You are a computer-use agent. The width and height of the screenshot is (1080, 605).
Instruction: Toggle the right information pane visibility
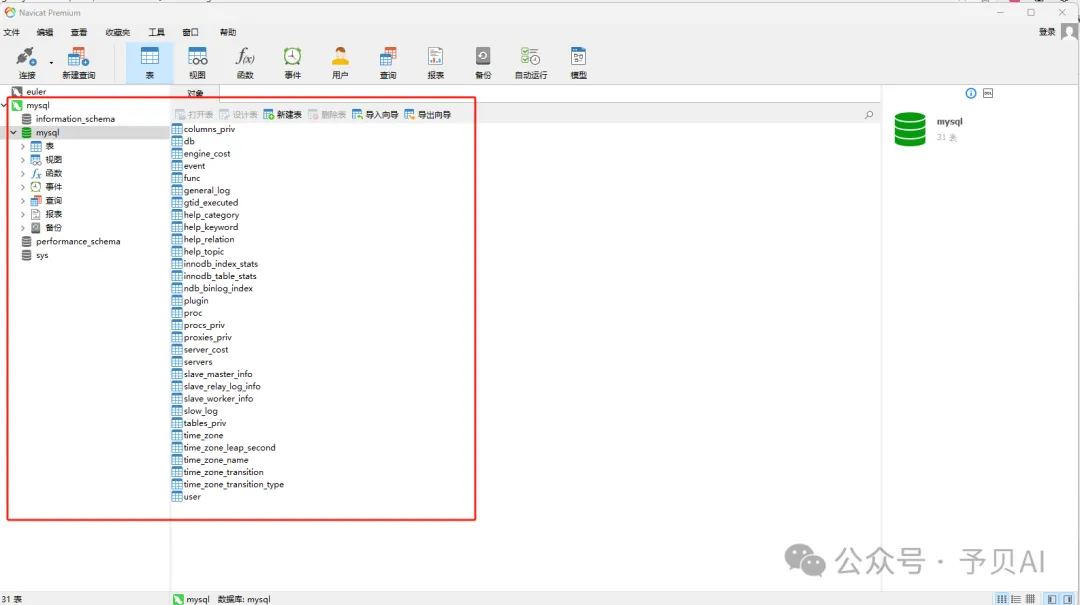(x=1068, y=599)
